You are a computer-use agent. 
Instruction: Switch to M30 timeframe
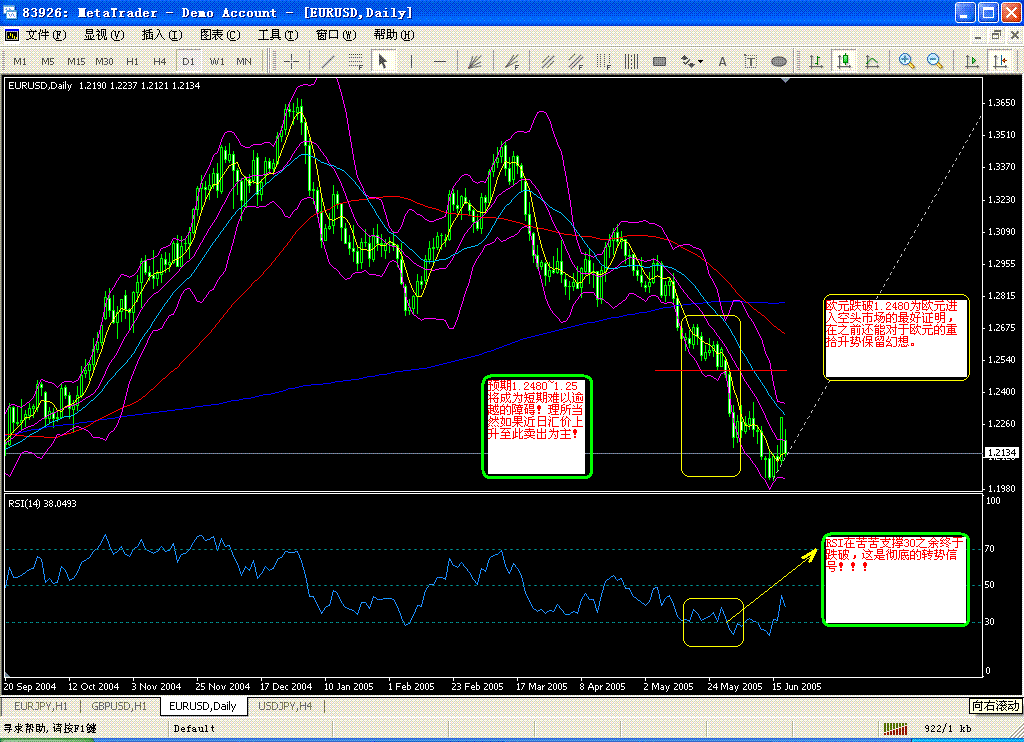click(x=104, y=61)
